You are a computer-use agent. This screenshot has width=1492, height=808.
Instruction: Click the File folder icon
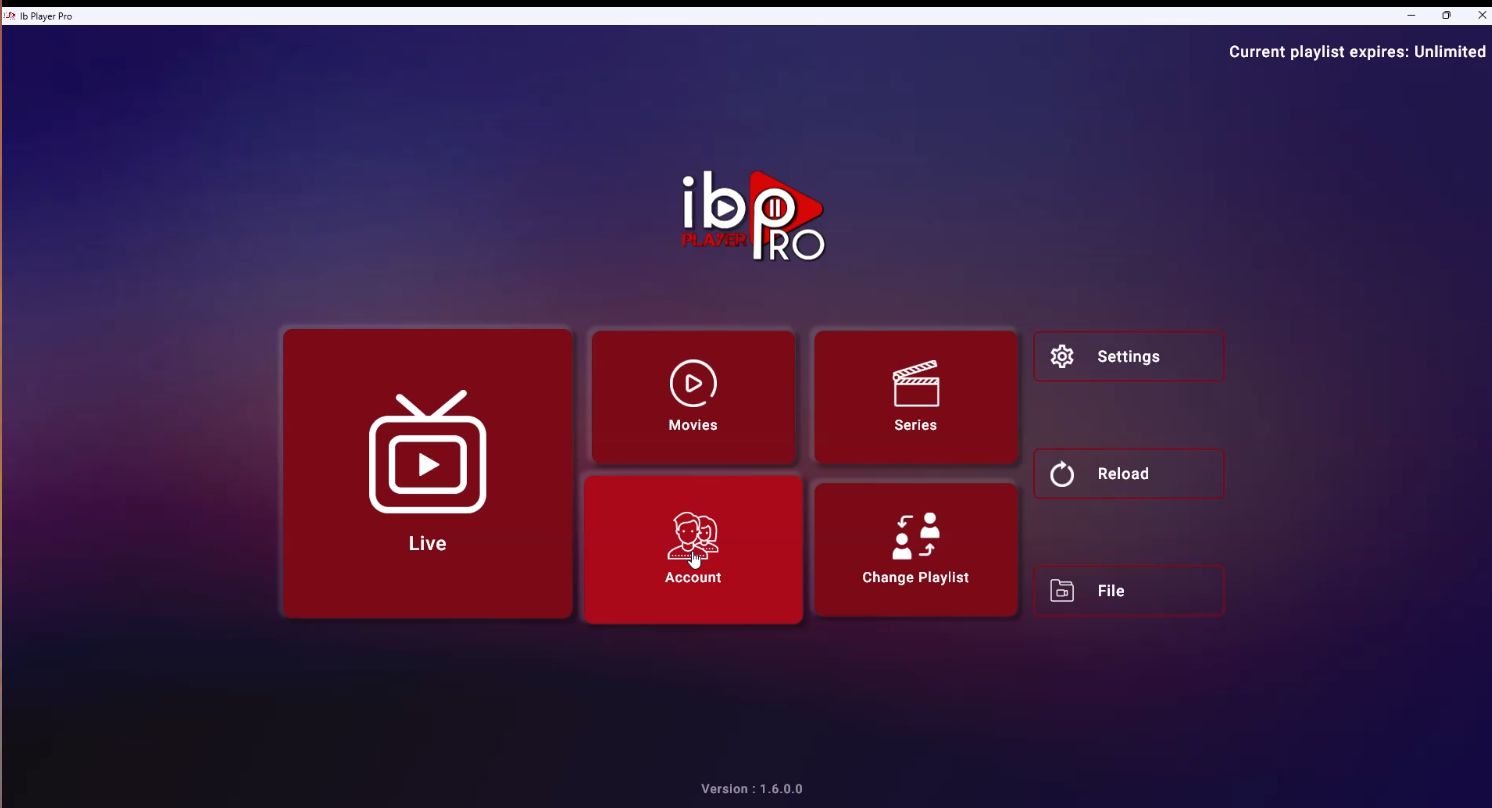click(x=1062, y=591)
